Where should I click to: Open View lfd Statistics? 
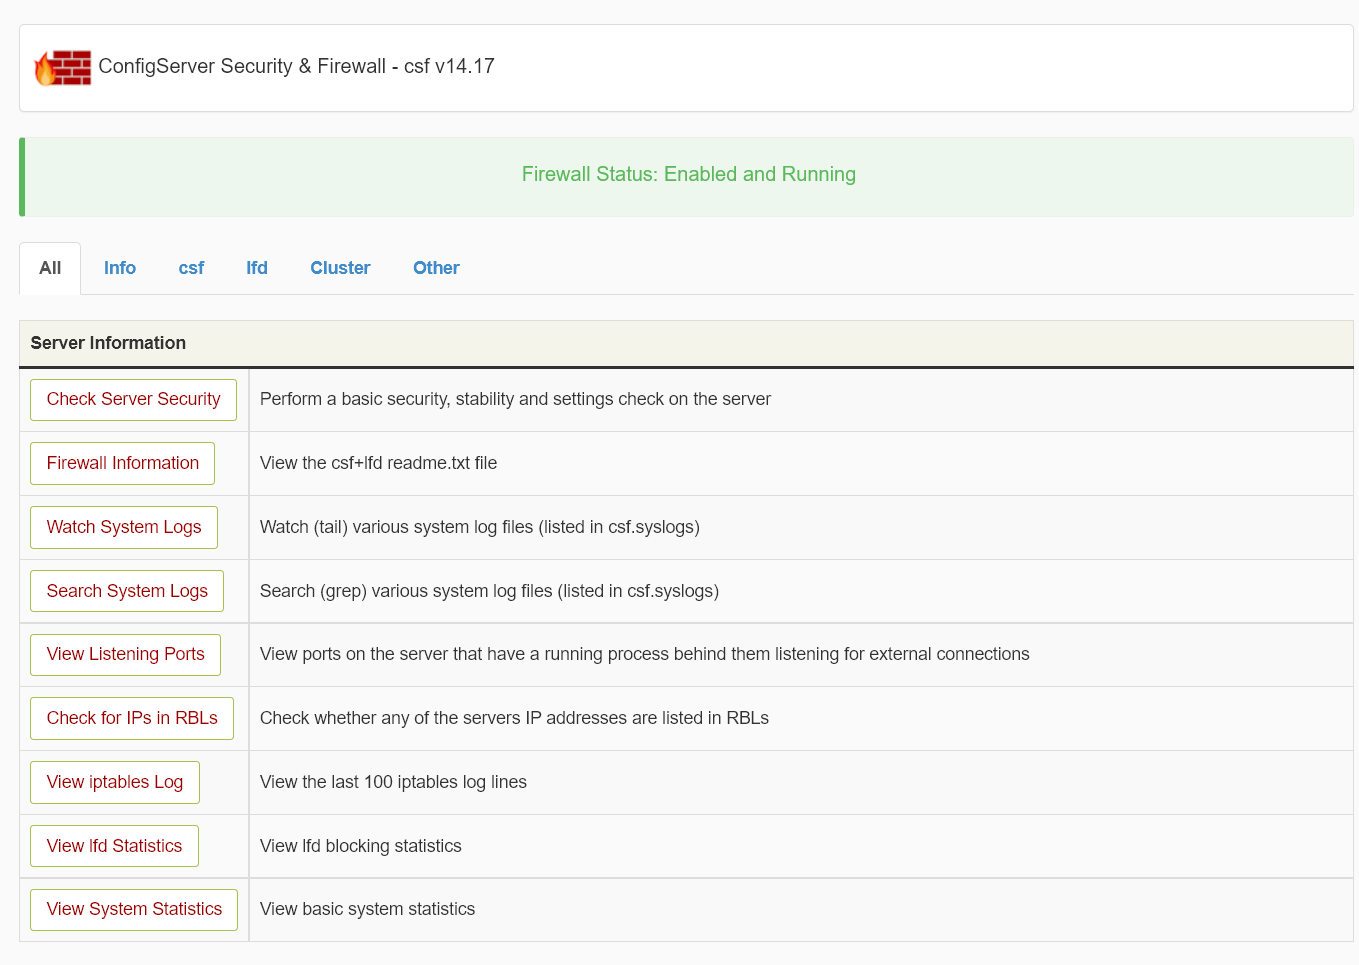click(113, 846)
